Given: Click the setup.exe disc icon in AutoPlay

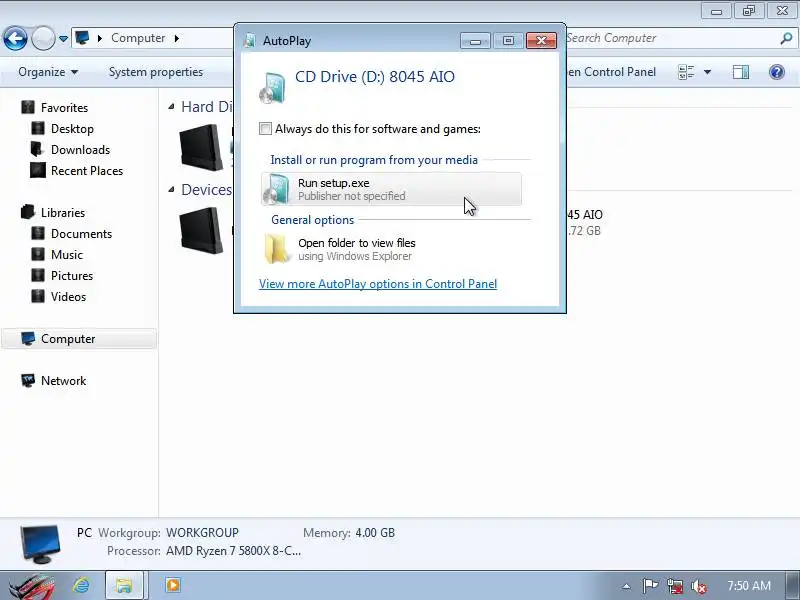Looking at the screenshot, I should [x=277, y=189].
